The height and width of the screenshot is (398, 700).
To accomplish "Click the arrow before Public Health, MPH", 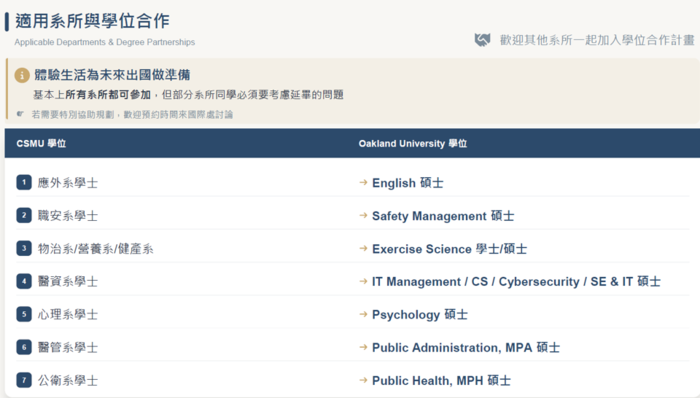I will coord(363,381).
